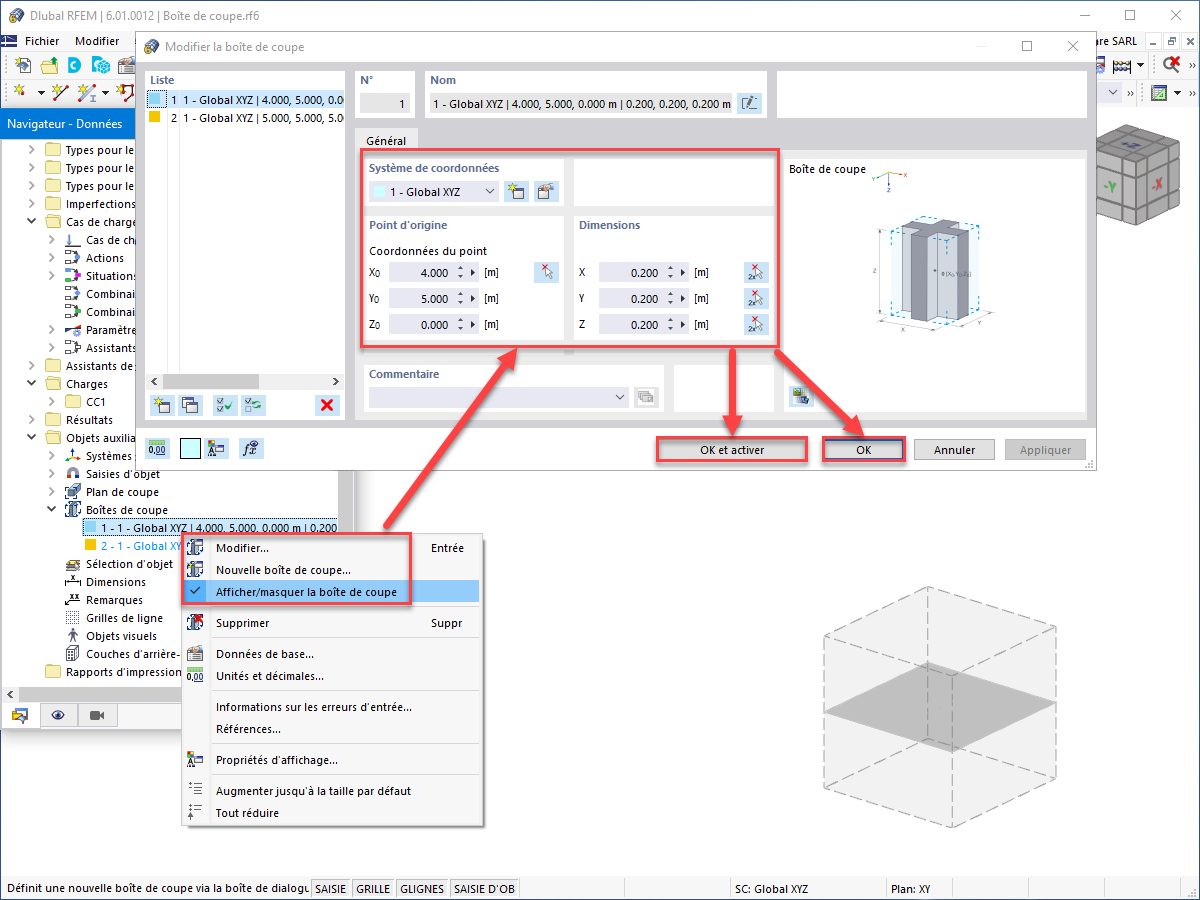
Task: Switch to navigator Data tab icon
Action: click(20, 715)
